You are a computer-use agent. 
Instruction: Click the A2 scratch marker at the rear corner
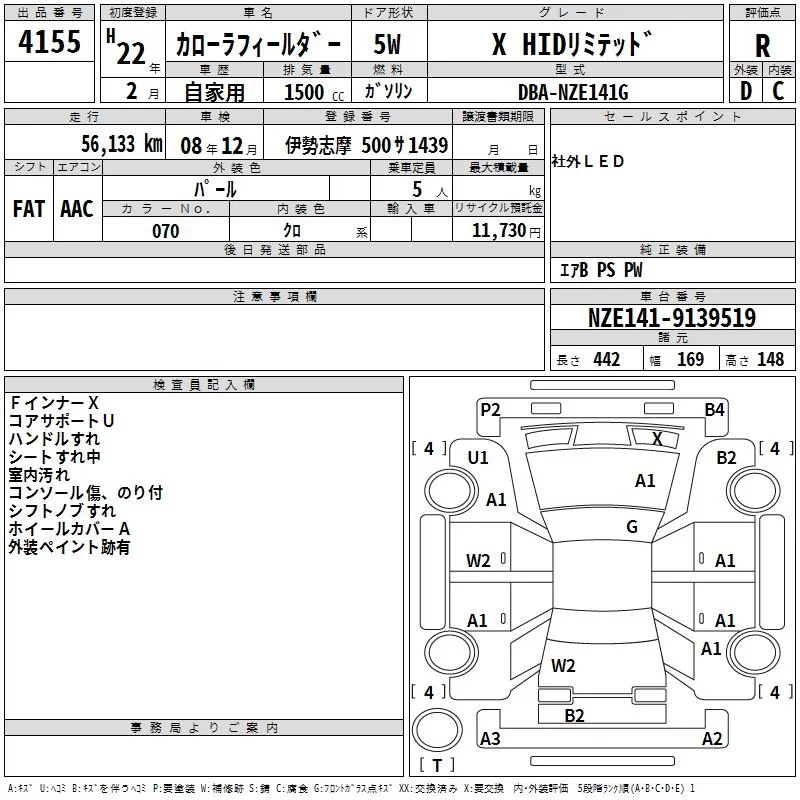click(712, 739)
